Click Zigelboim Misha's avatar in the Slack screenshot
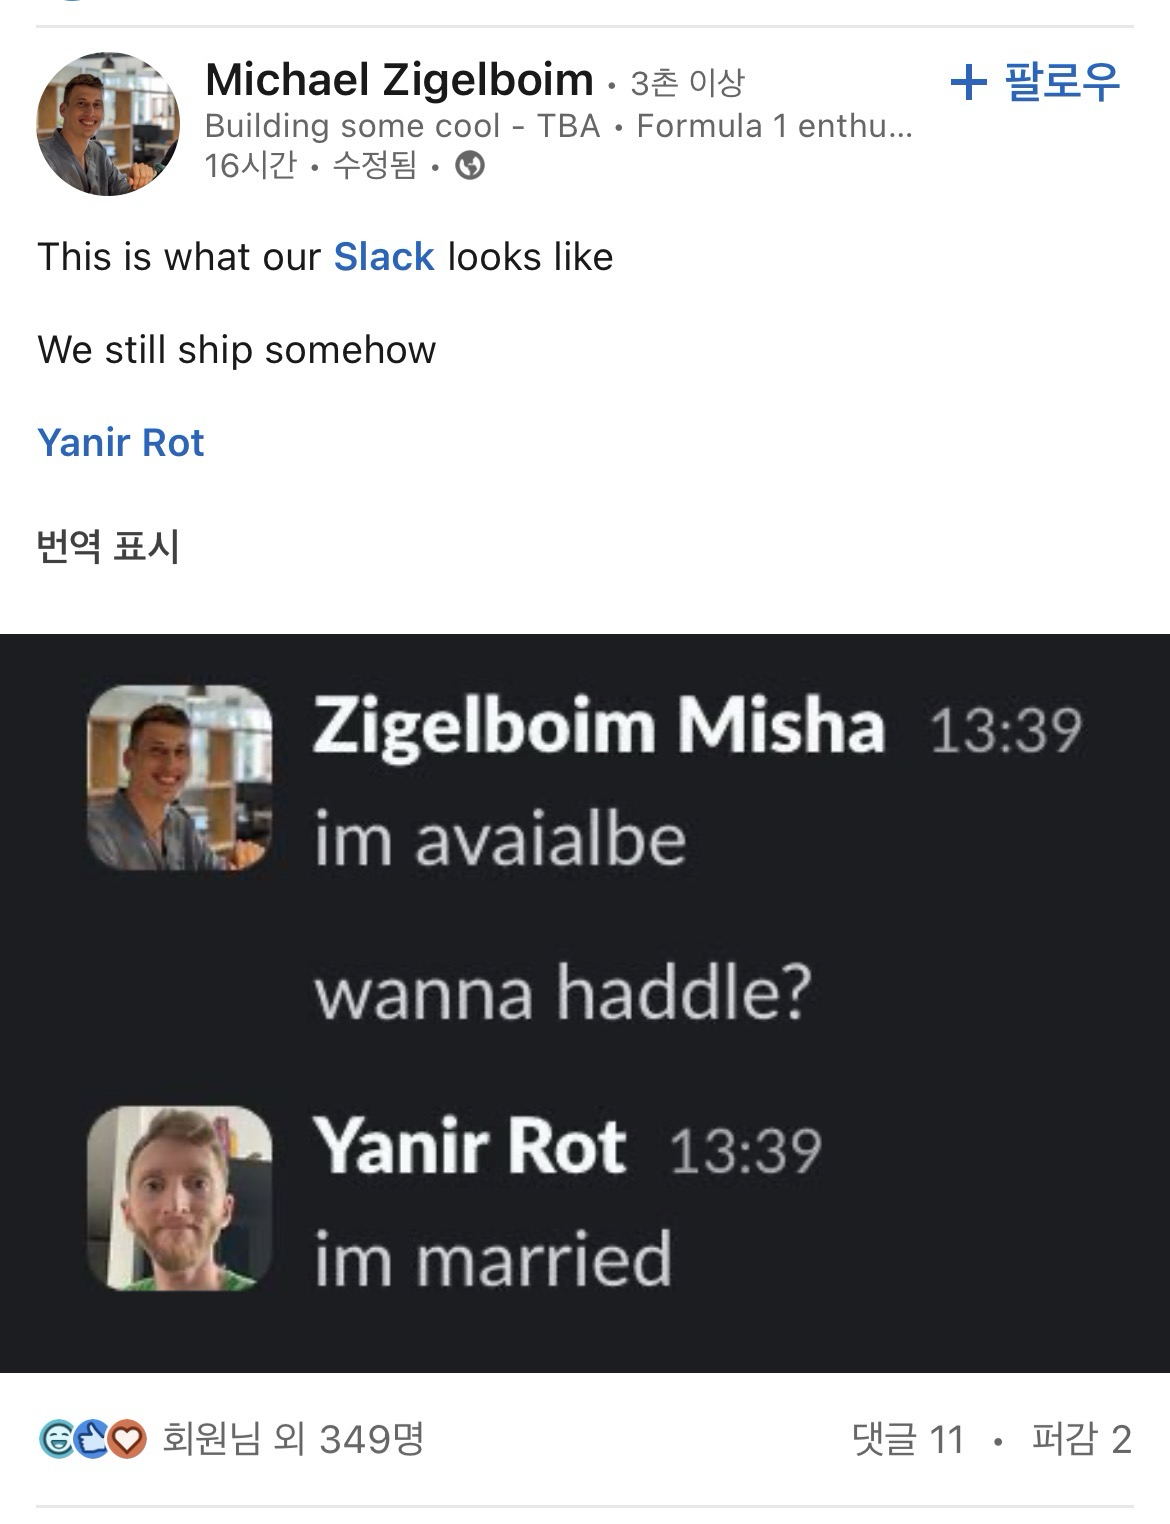Screen dimensions: 1170x1524 pos(180,777)
